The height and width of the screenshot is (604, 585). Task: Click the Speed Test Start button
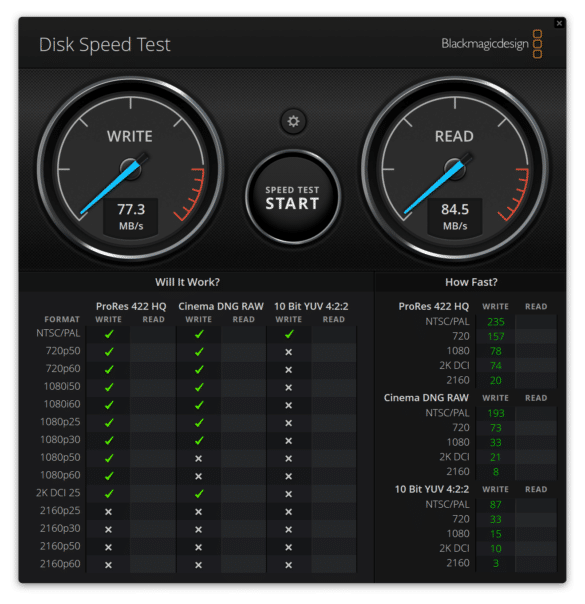293,197
